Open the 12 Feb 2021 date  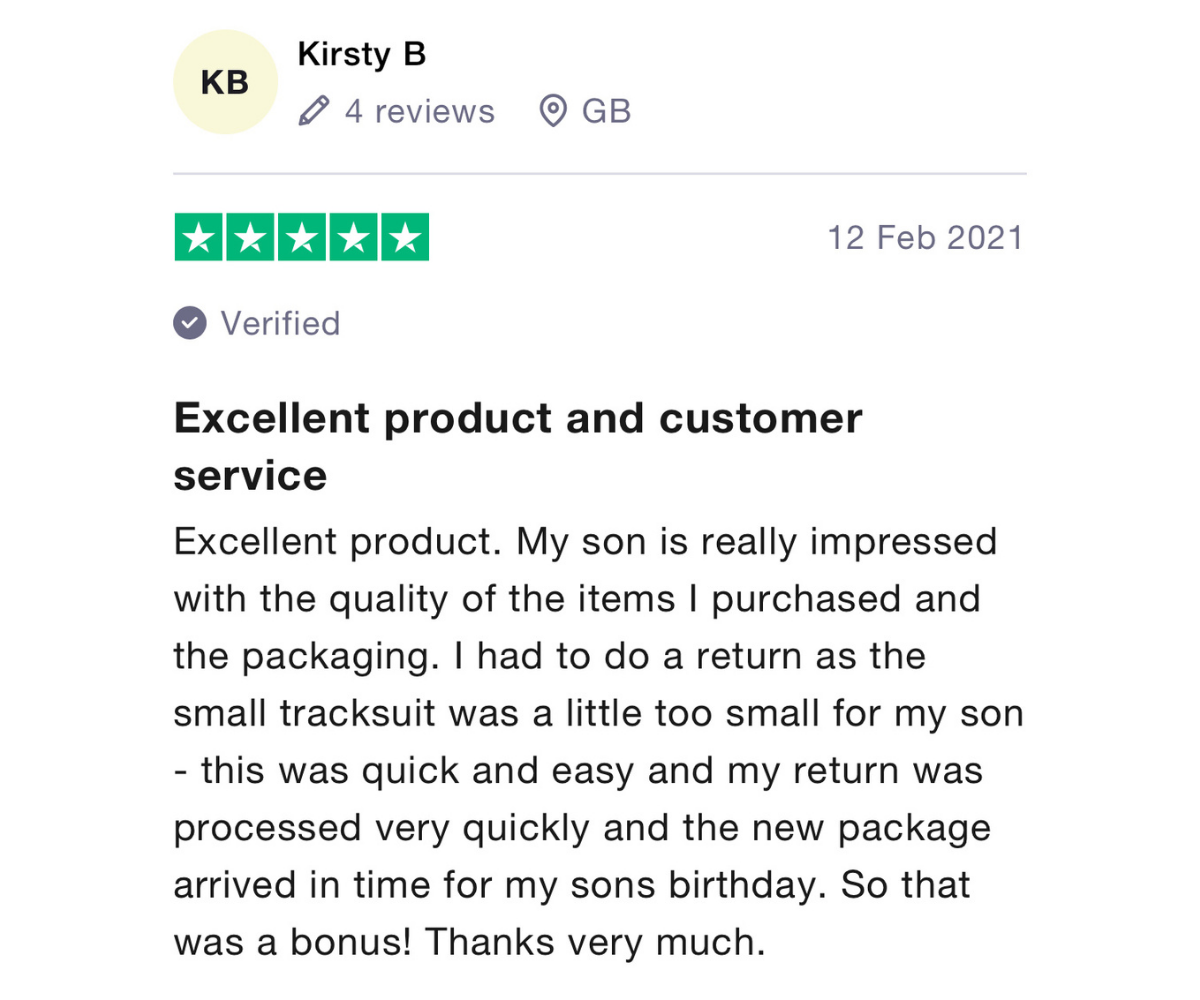pos(925,238)
